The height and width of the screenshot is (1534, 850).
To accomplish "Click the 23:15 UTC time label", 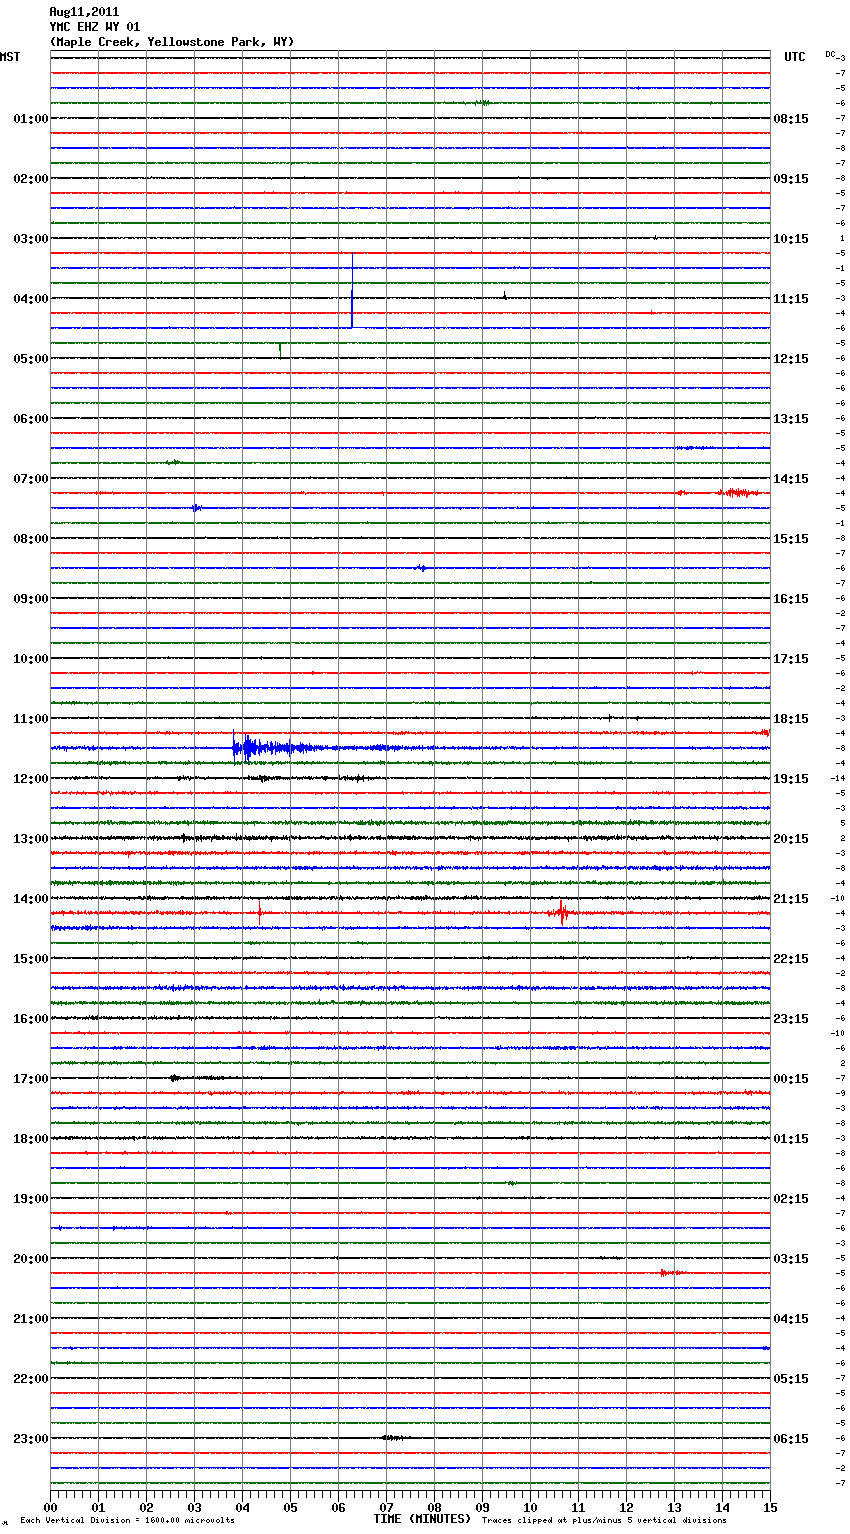I will click(x=791, y=1019).
